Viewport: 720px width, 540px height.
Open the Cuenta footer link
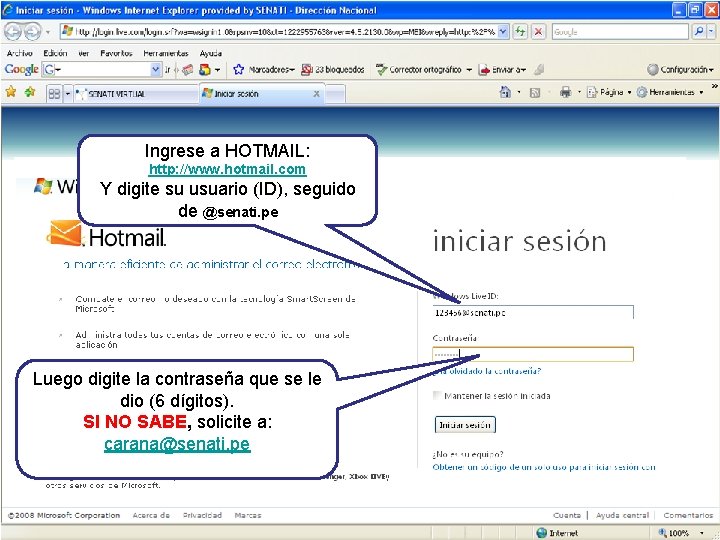click(567, 515)
